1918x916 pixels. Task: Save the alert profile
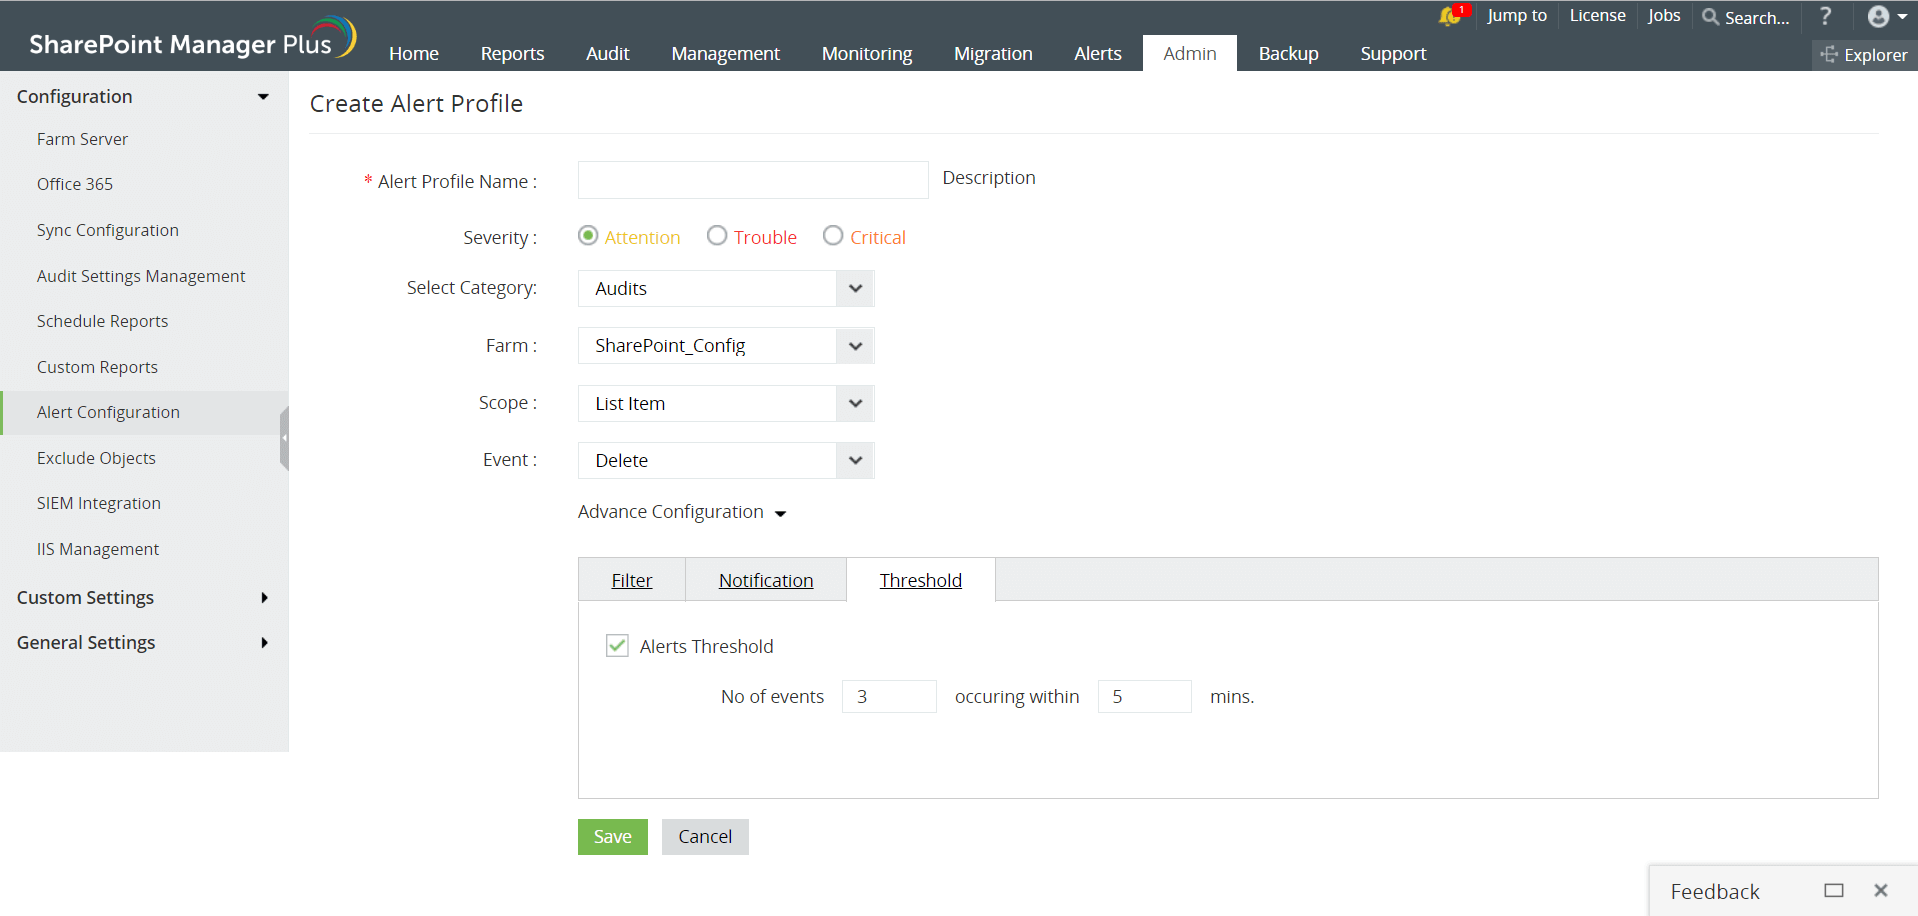point(613,837)
